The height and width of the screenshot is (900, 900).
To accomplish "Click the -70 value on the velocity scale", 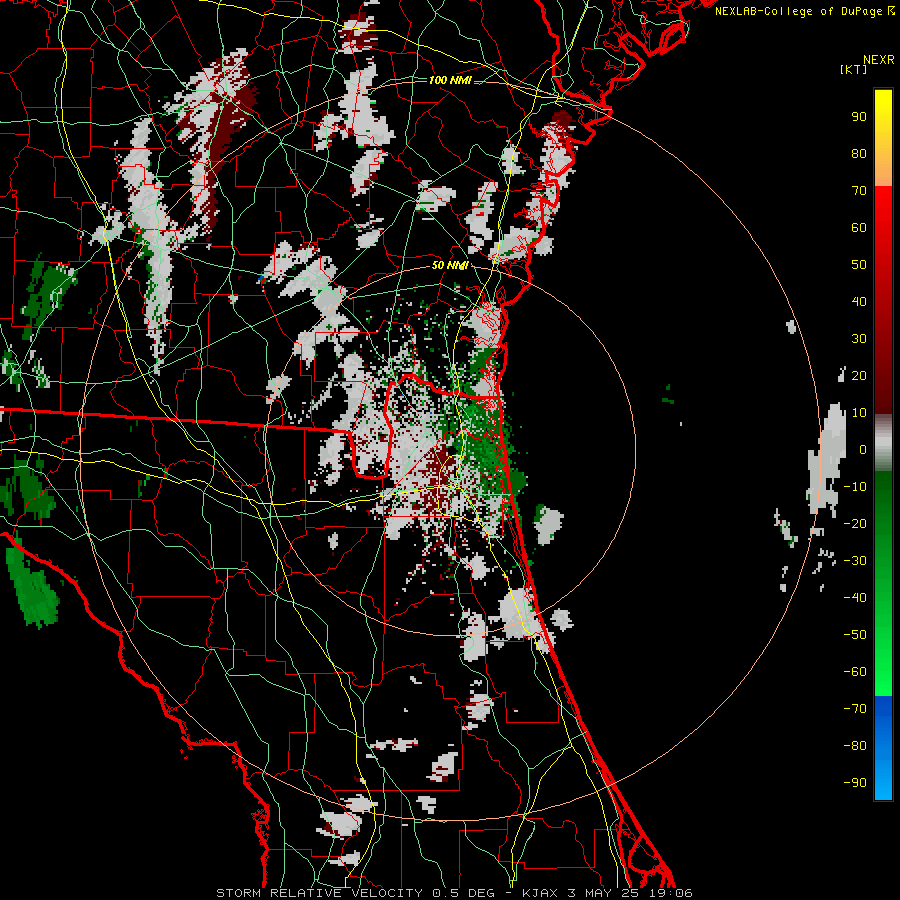I will (855, 709).
